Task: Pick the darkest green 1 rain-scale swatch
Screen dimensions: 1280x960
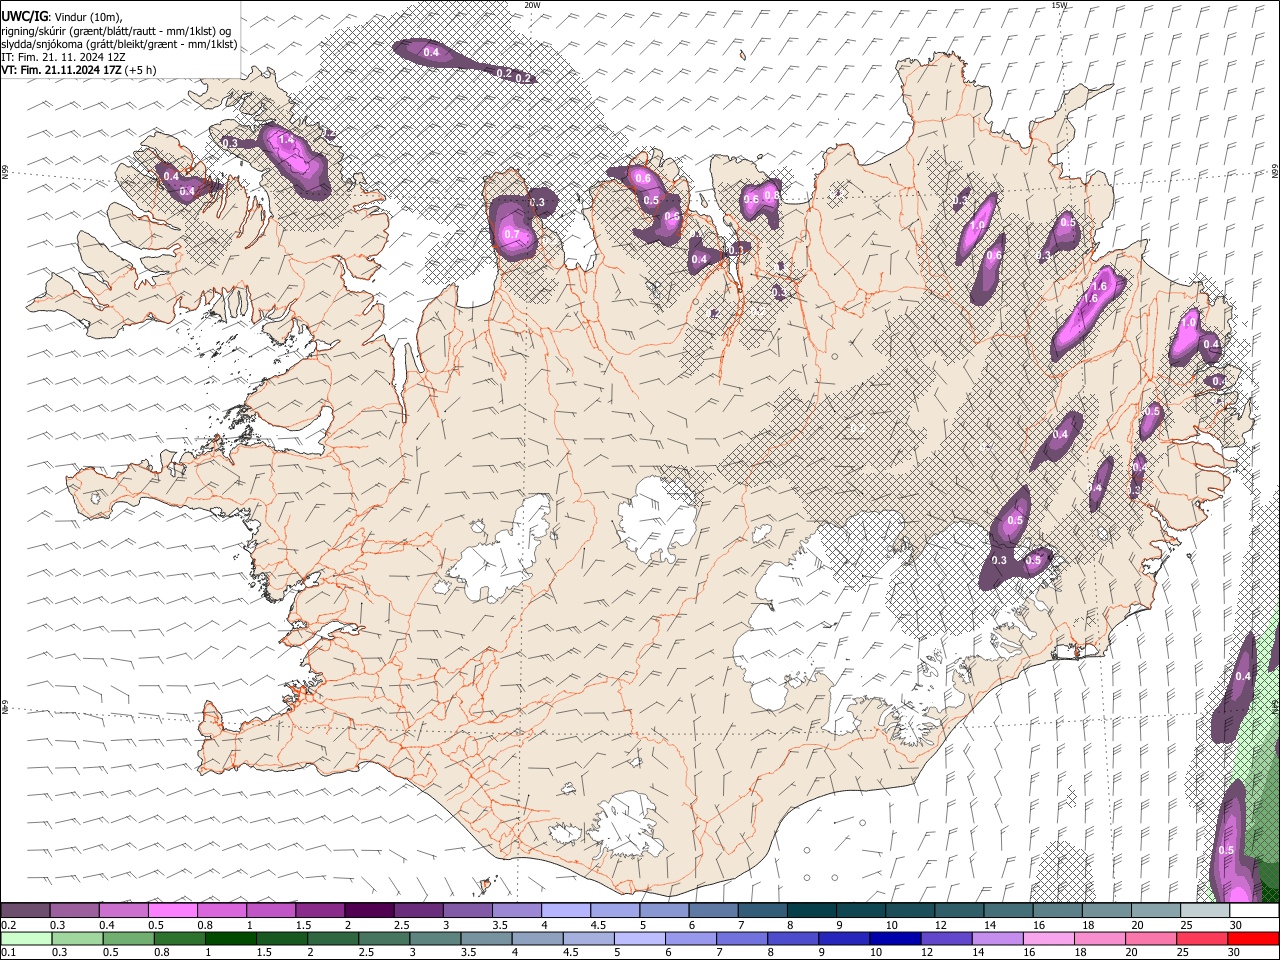Action: (230, 938)
